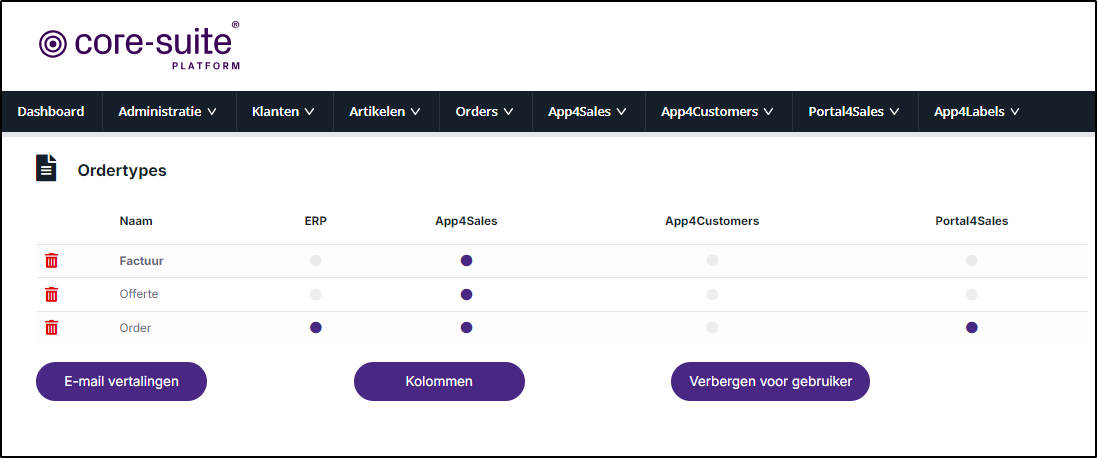
Task: Enable Portal4Sales for Offerte
Action: click(972, 294)
